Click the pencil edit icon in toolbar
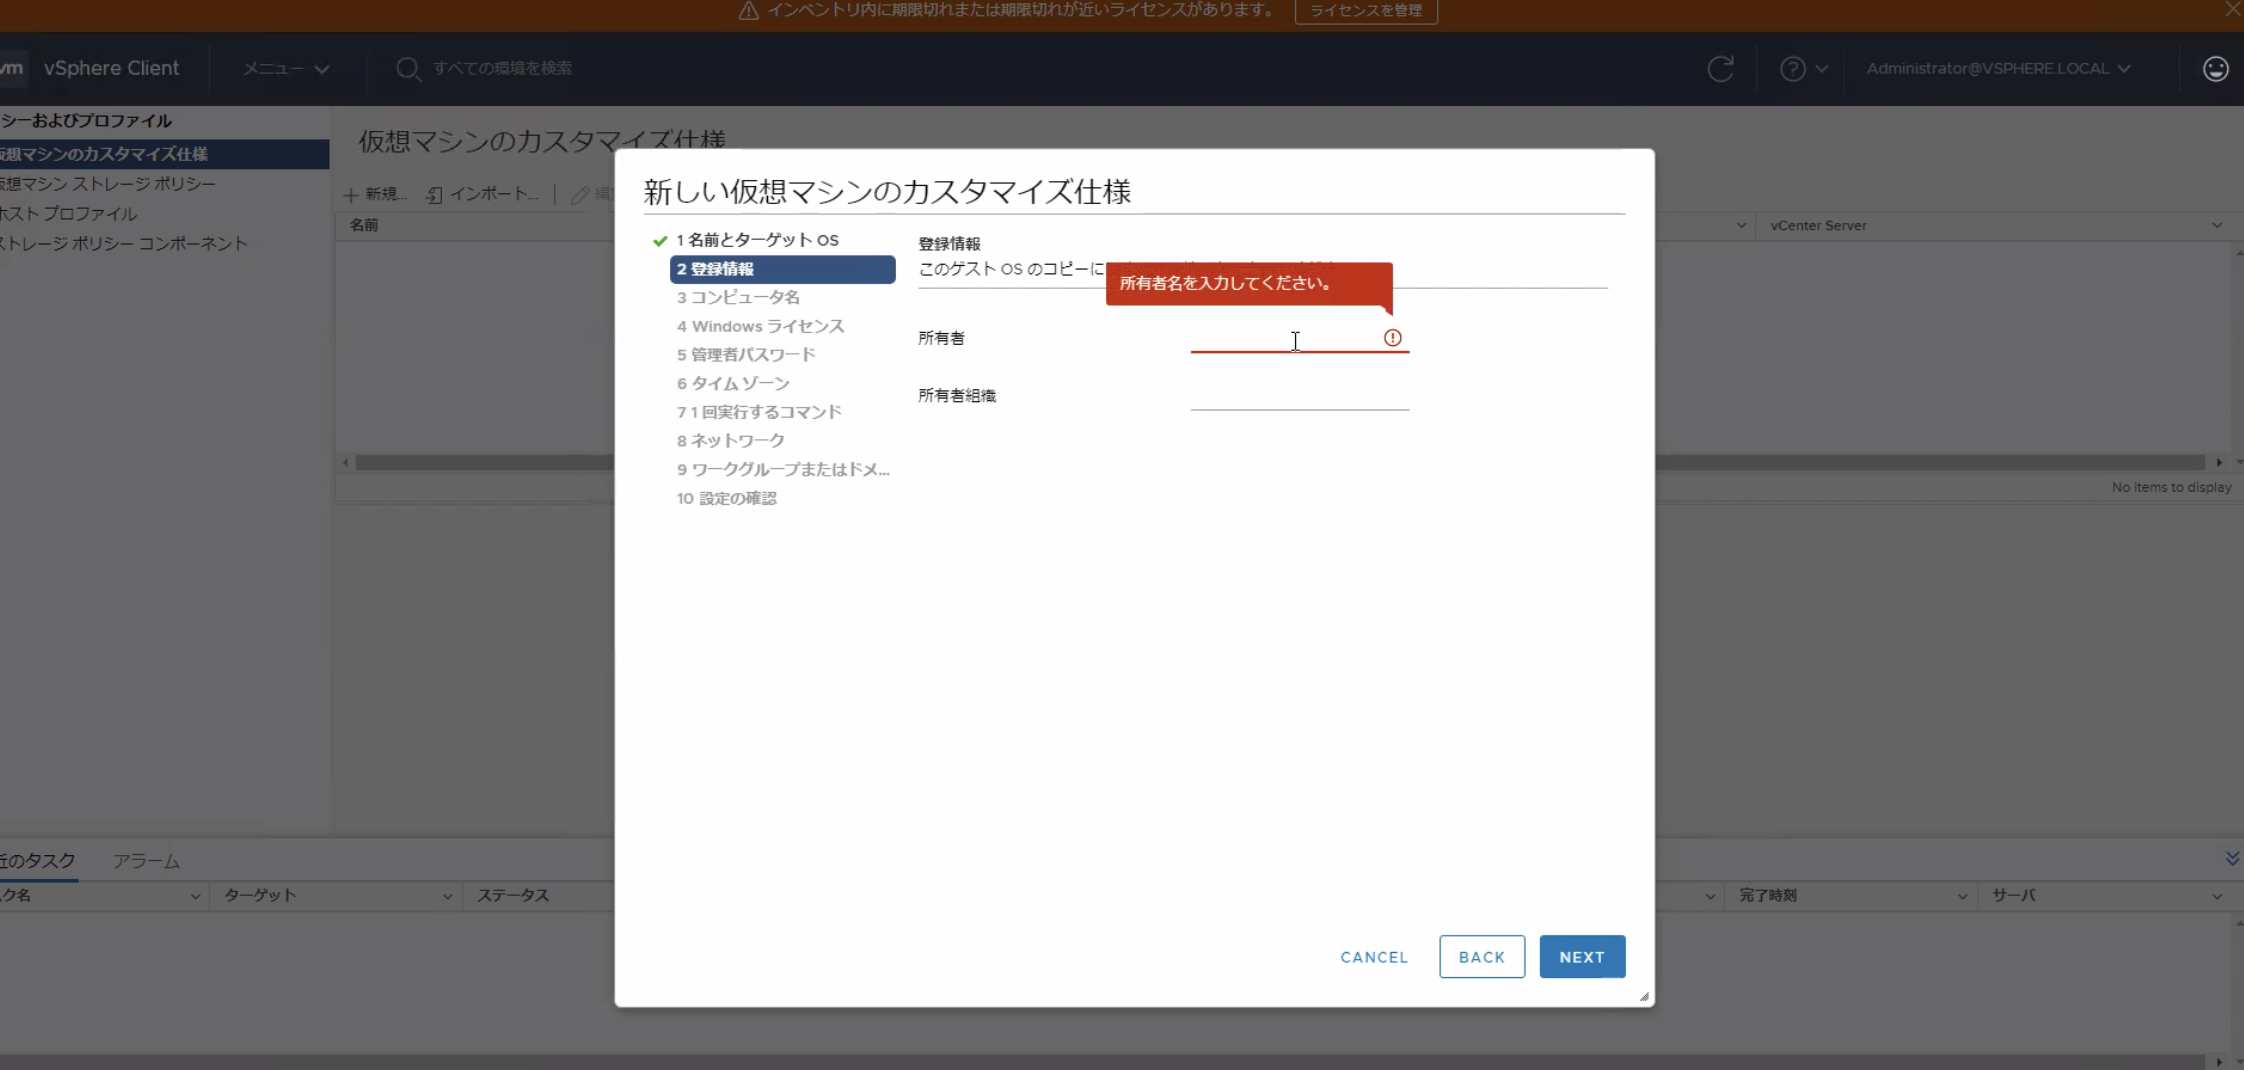 tap(581, 194)
